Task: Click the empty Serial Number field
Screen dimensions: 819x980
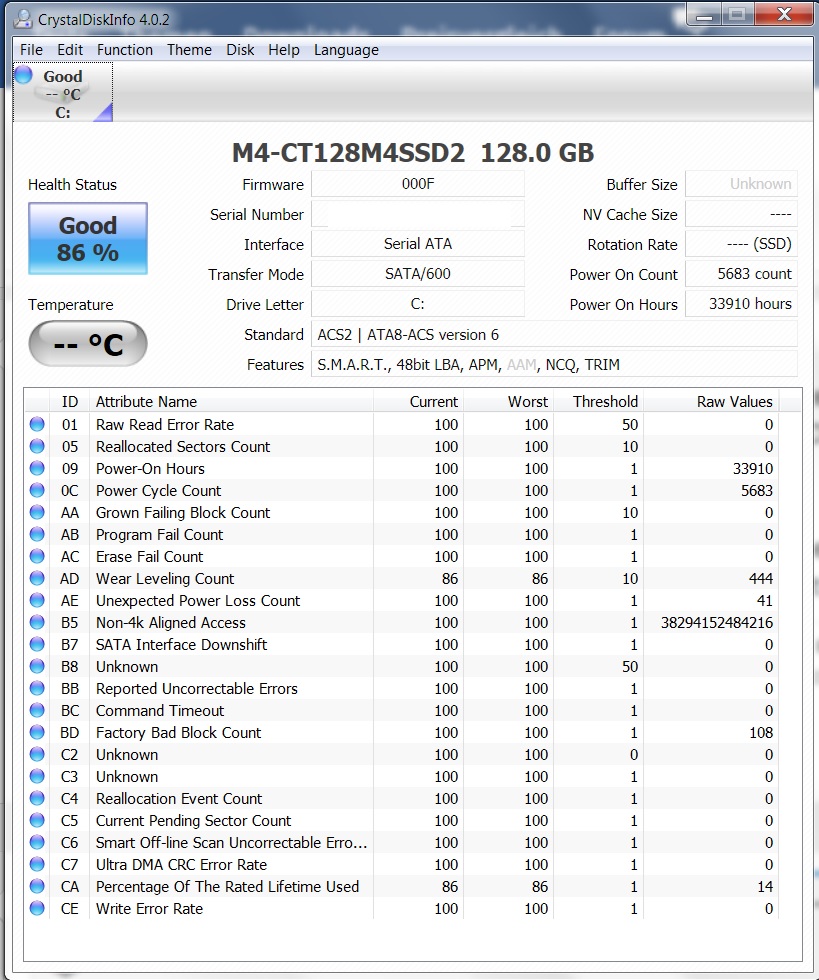Action: click(418, 214)
